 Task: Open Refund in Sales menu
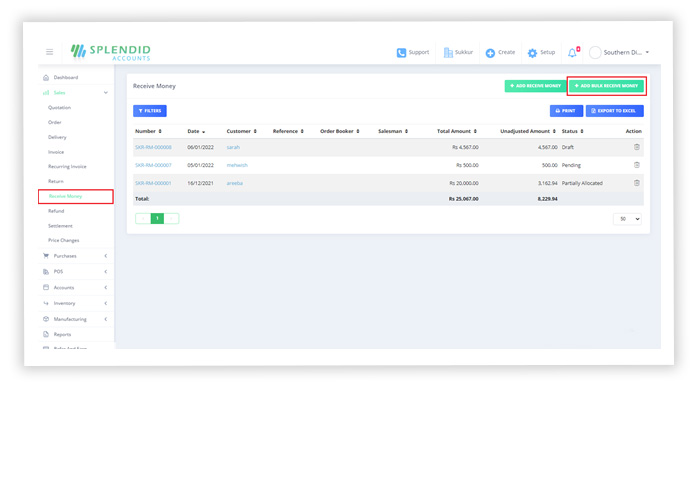coord(56,211)
